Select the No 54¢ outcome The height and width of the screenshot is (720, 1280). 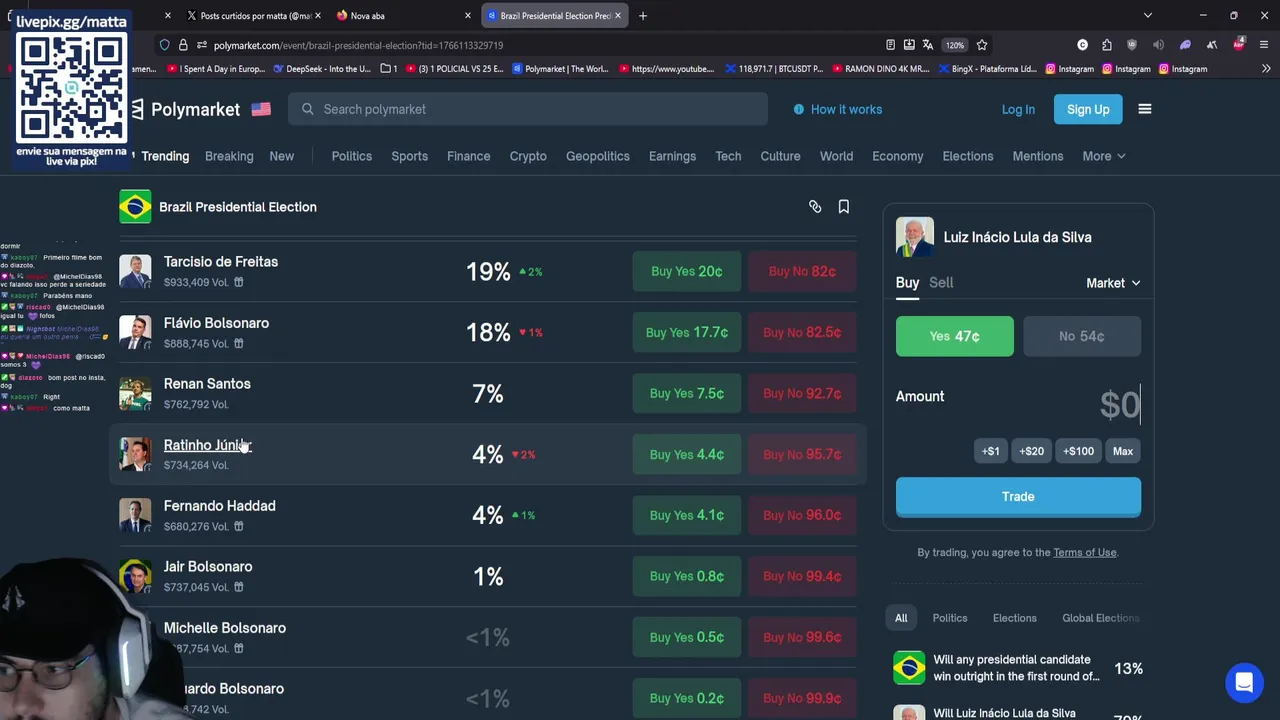(1082, 336)
